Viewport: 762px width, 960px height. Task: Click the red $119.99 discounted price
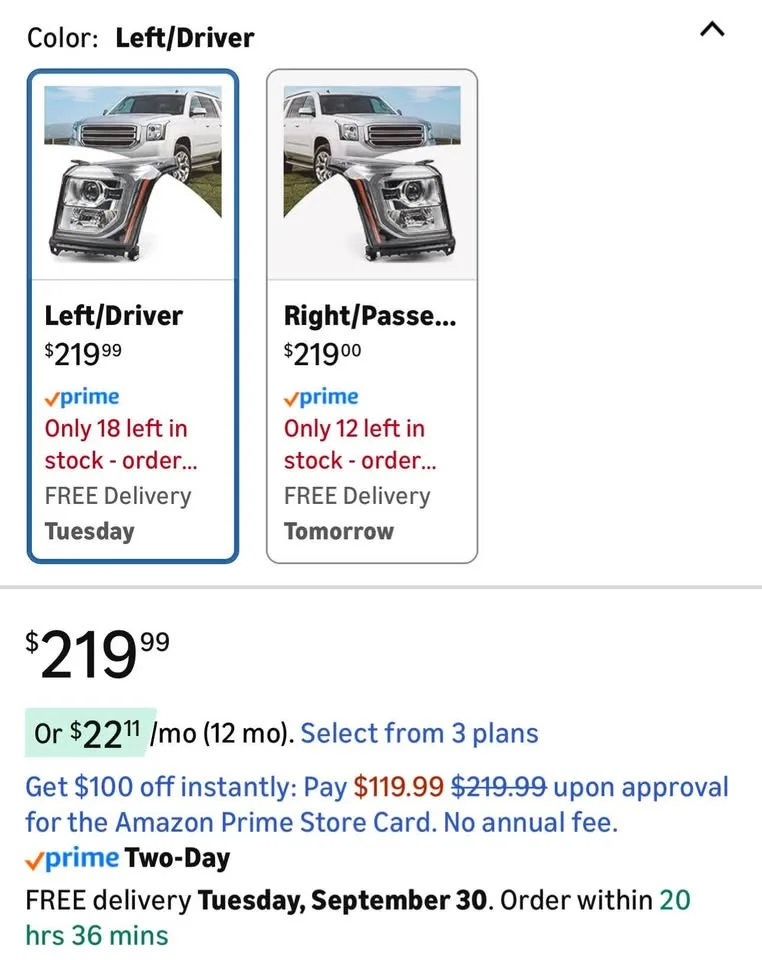[398, 787]
